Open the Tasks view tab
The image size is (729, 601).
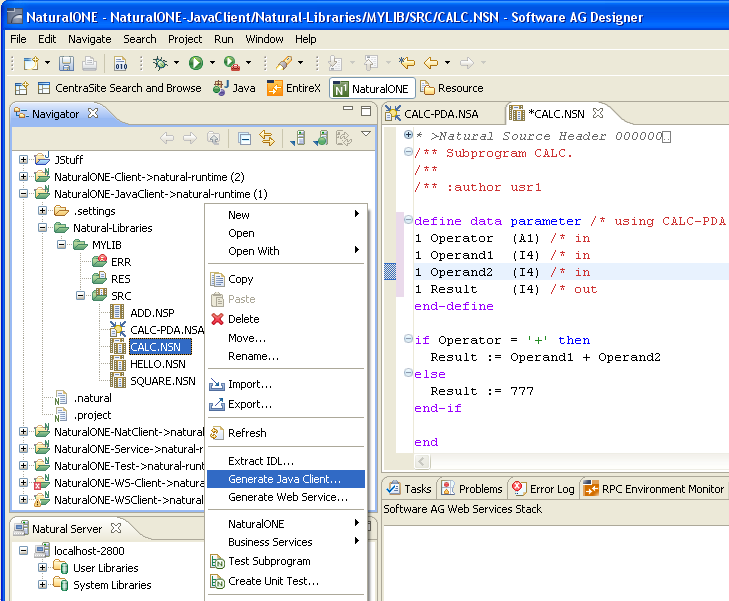tap(410, 489)
